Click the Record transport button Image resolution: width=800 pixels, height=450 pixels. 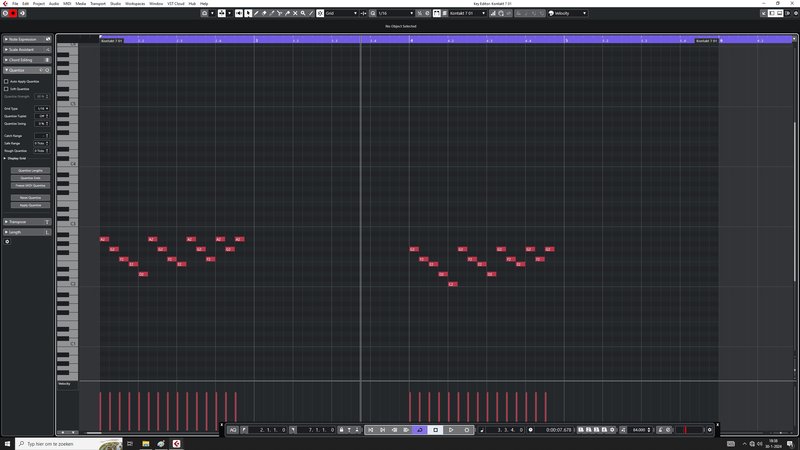tap(467, 430)
